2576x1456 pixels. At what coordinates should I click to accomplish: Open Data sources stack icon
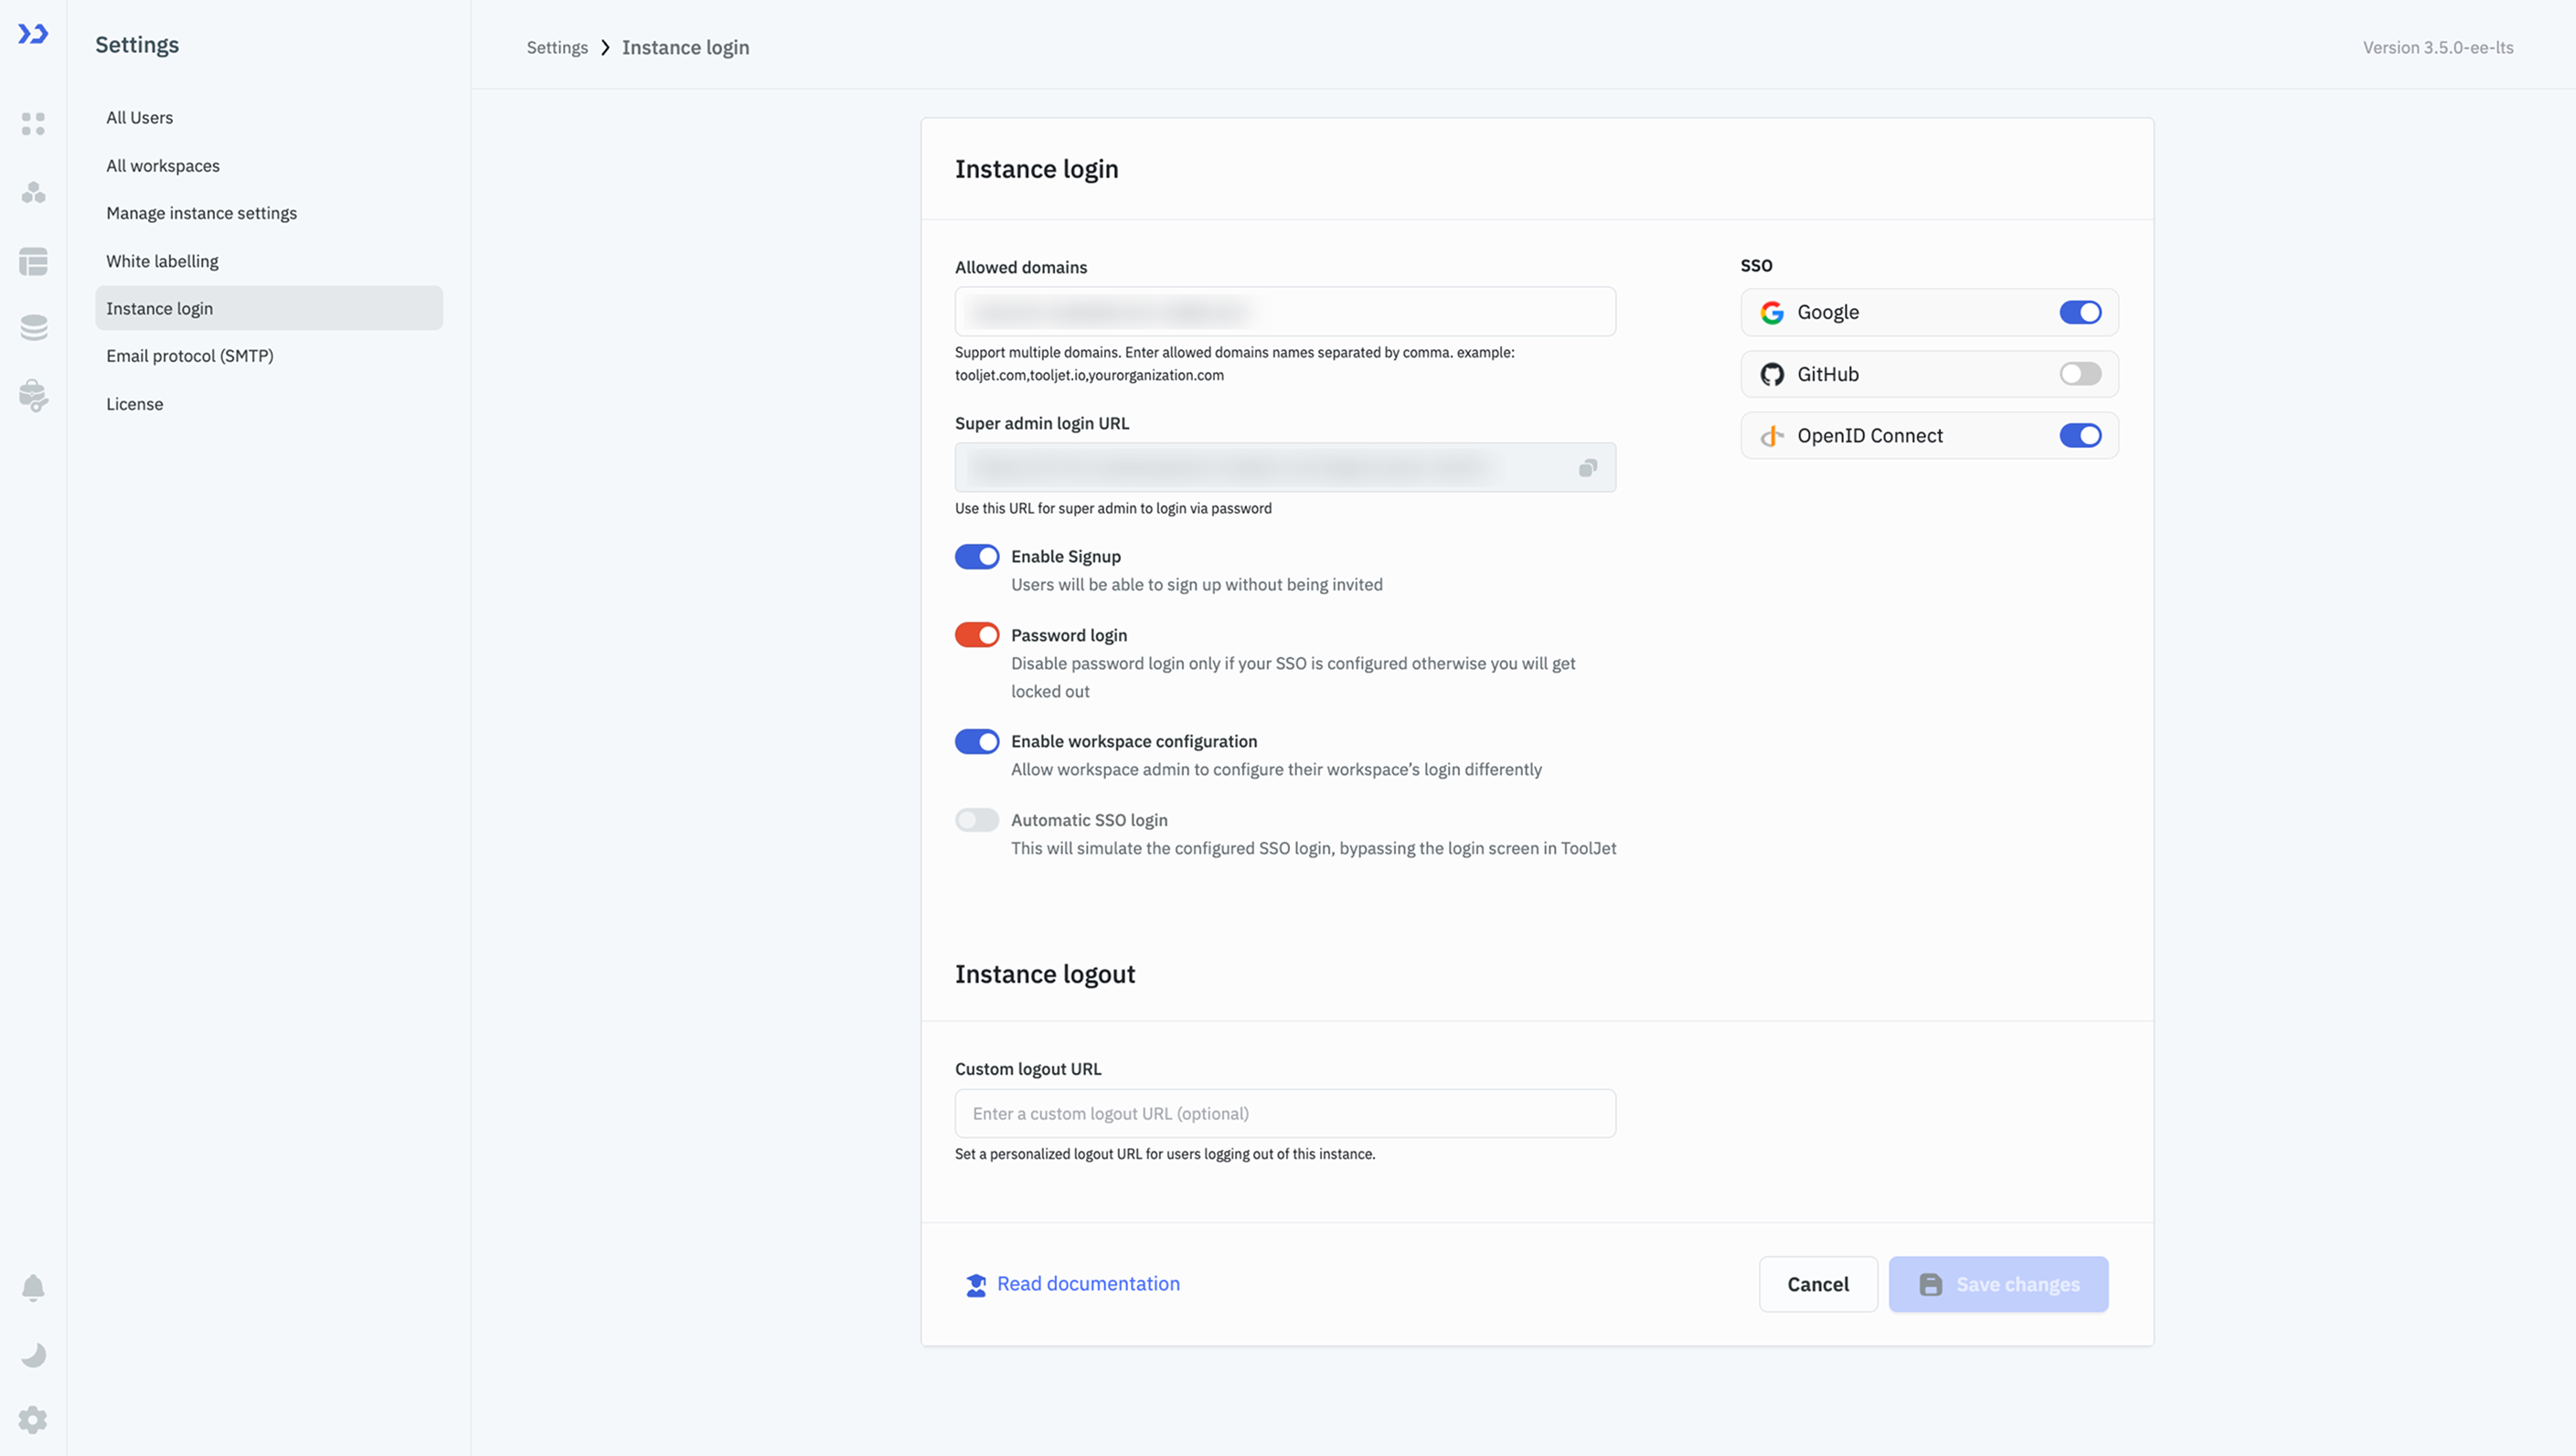[33, 328]
